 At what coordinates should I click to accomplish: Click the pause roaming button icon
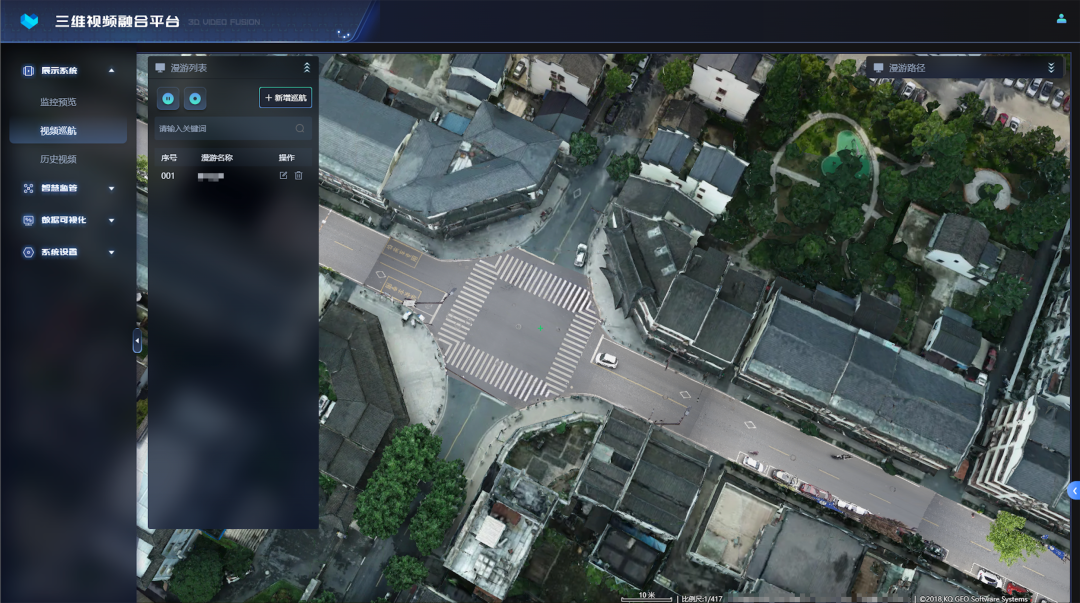[168, 98]
